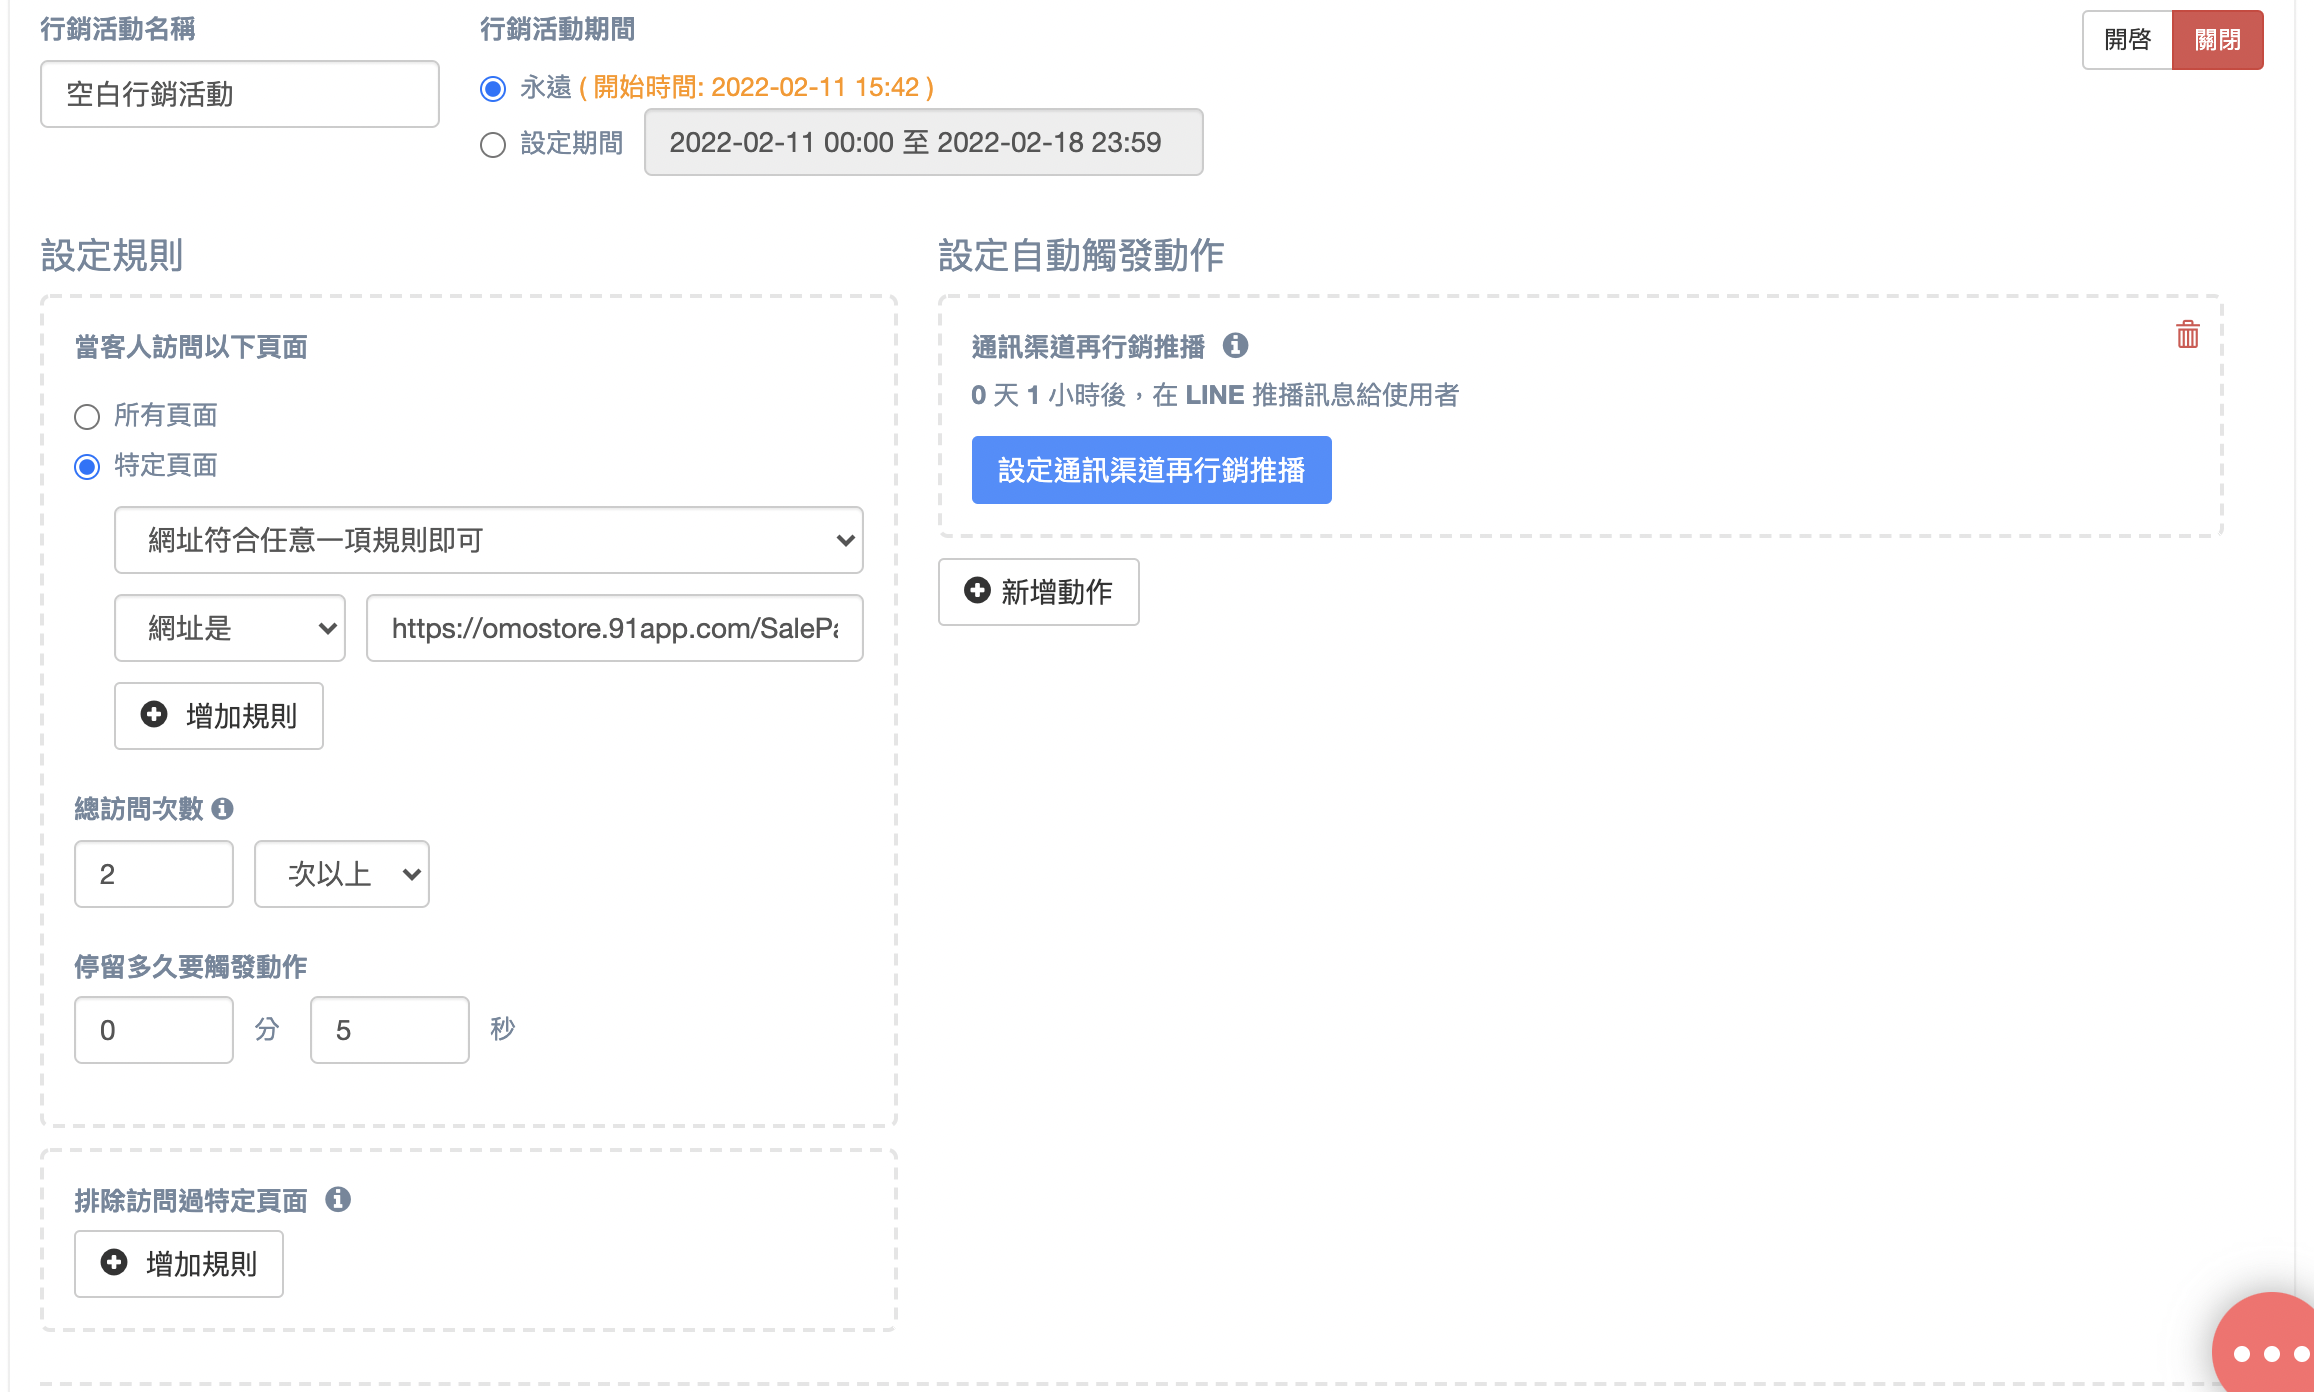This screenshot has width=2314, height=1392.
Task: Select 所有頁面 radio button
Action: click(87, 416)
